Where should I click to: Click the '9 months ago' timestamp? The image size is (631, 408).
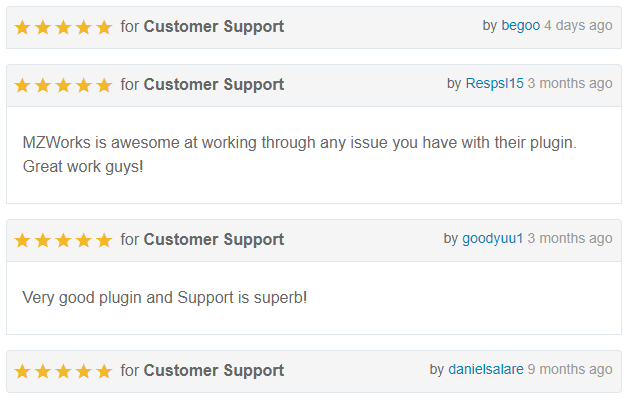[570, 369]
